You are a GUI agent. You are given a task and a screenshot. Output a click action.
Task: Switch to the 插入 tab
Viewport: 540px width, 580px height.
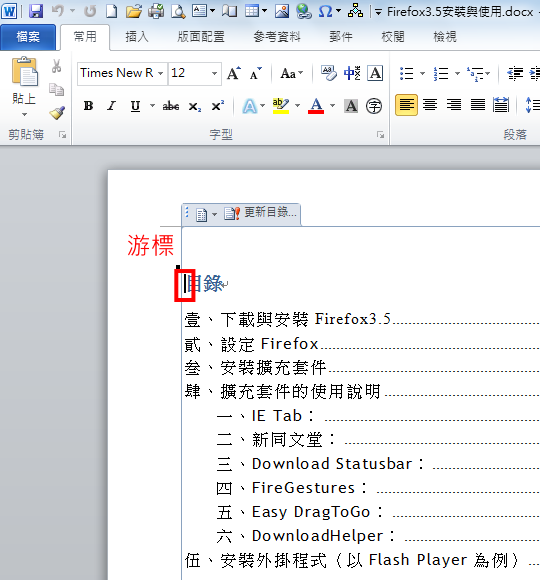point(137,37)
